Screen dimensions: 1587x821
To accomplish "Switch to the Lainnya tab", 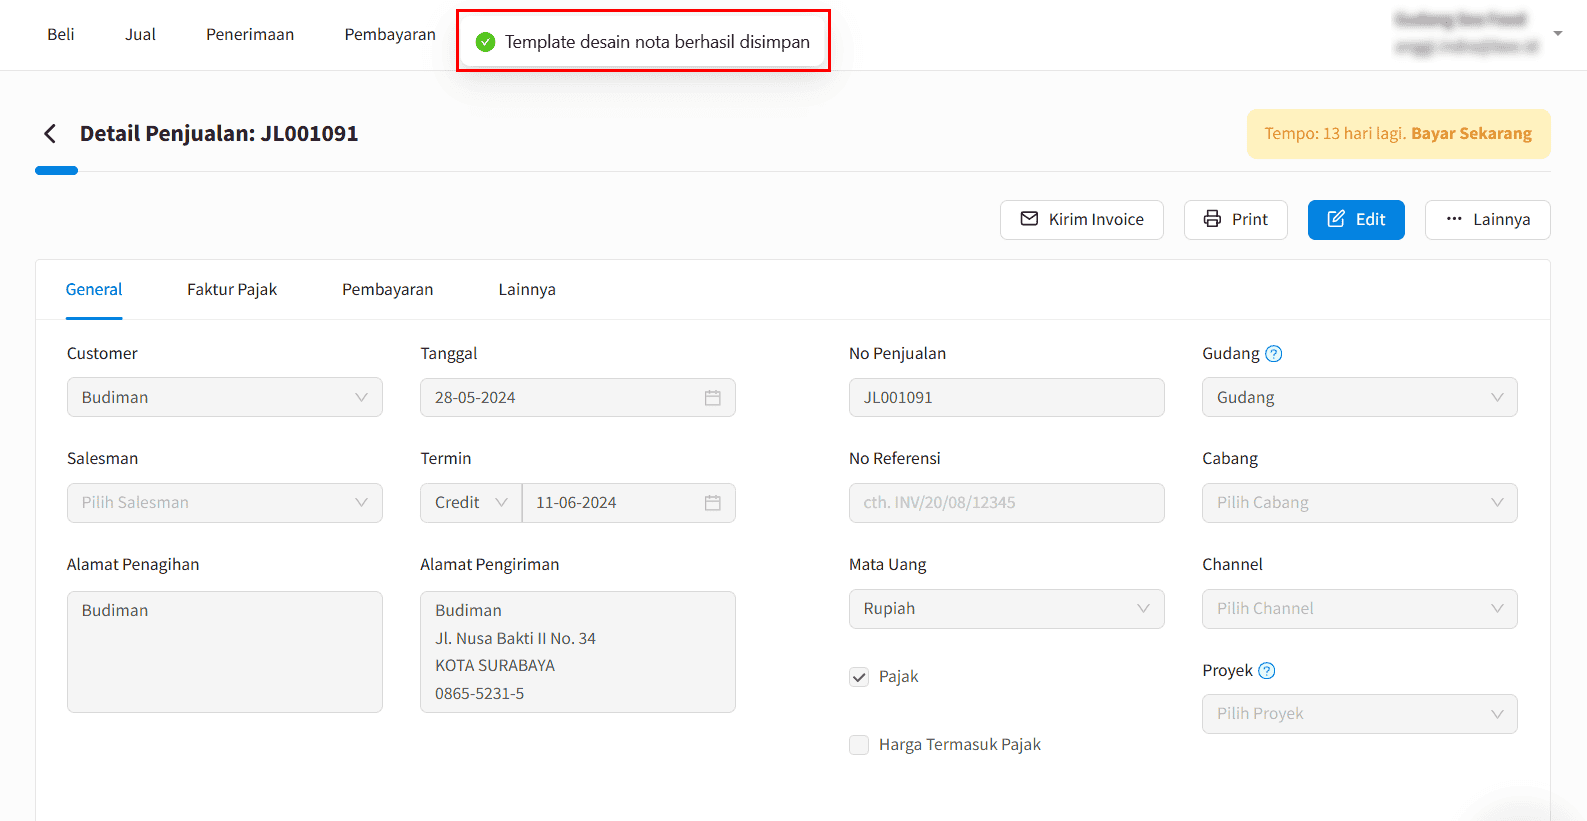I will [x=527, y=290].
